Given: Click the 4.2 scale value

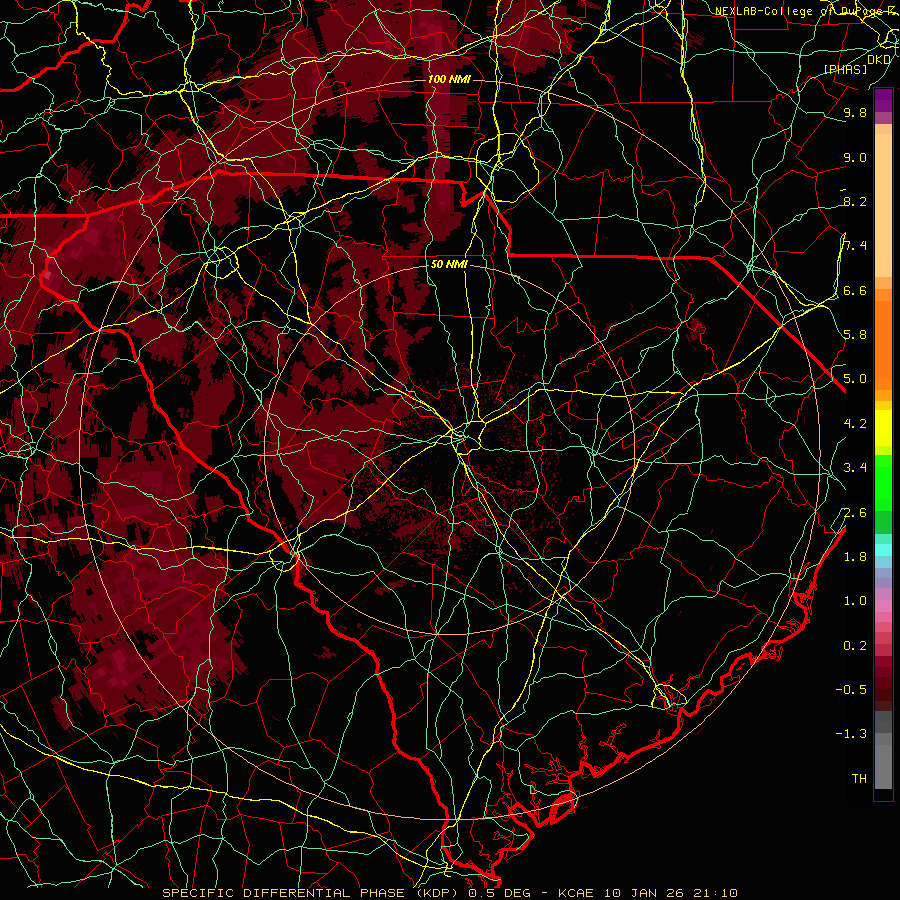Looking at the screenshot, I should click(x=855, y=424).
